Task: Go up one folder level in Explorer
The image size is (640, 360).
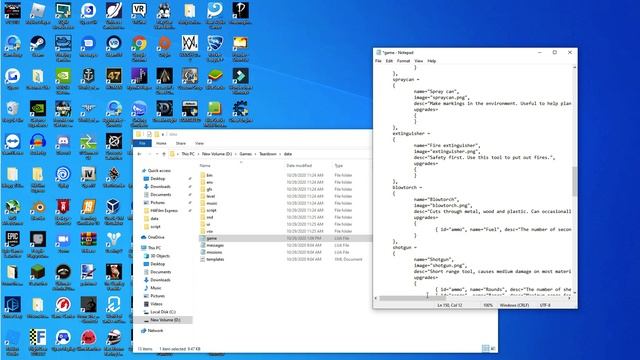Action: [x=164, y=154]
